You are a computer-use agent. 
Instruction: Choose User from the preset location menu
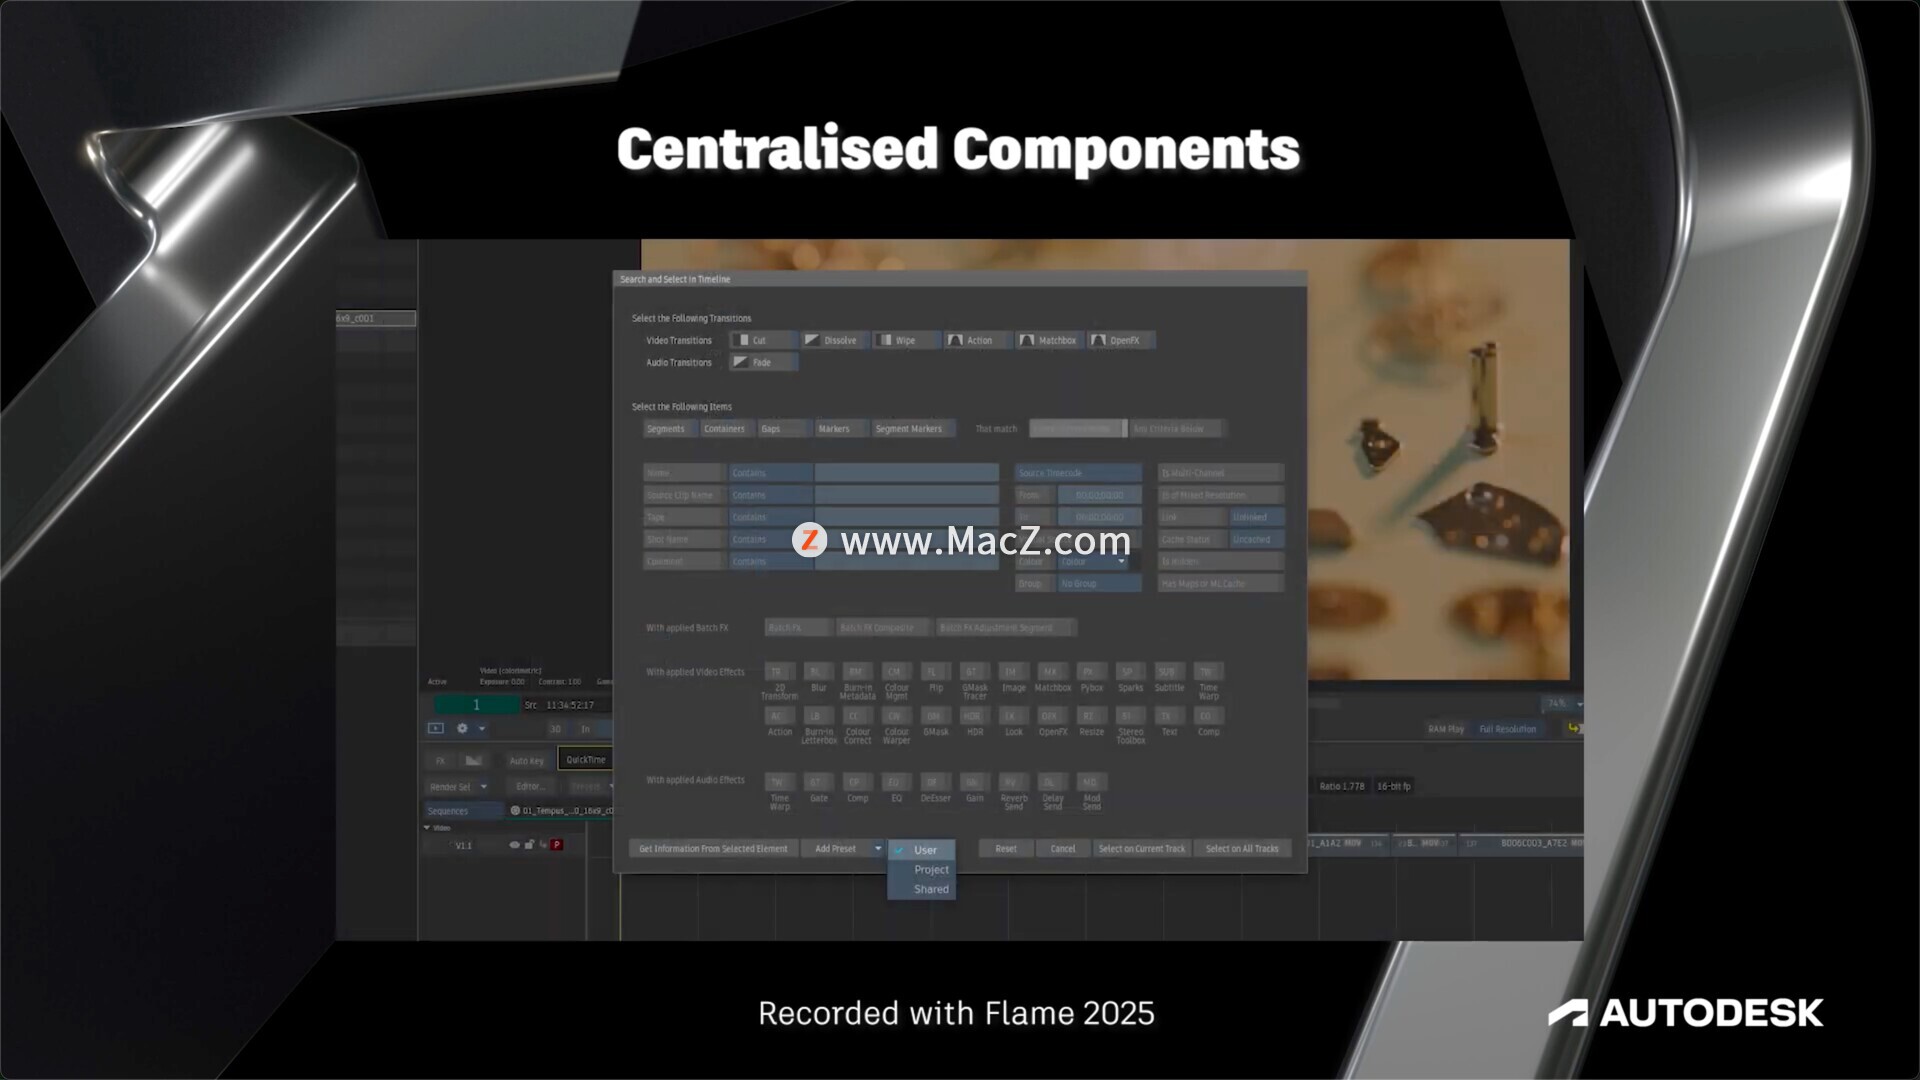(922, 850)
